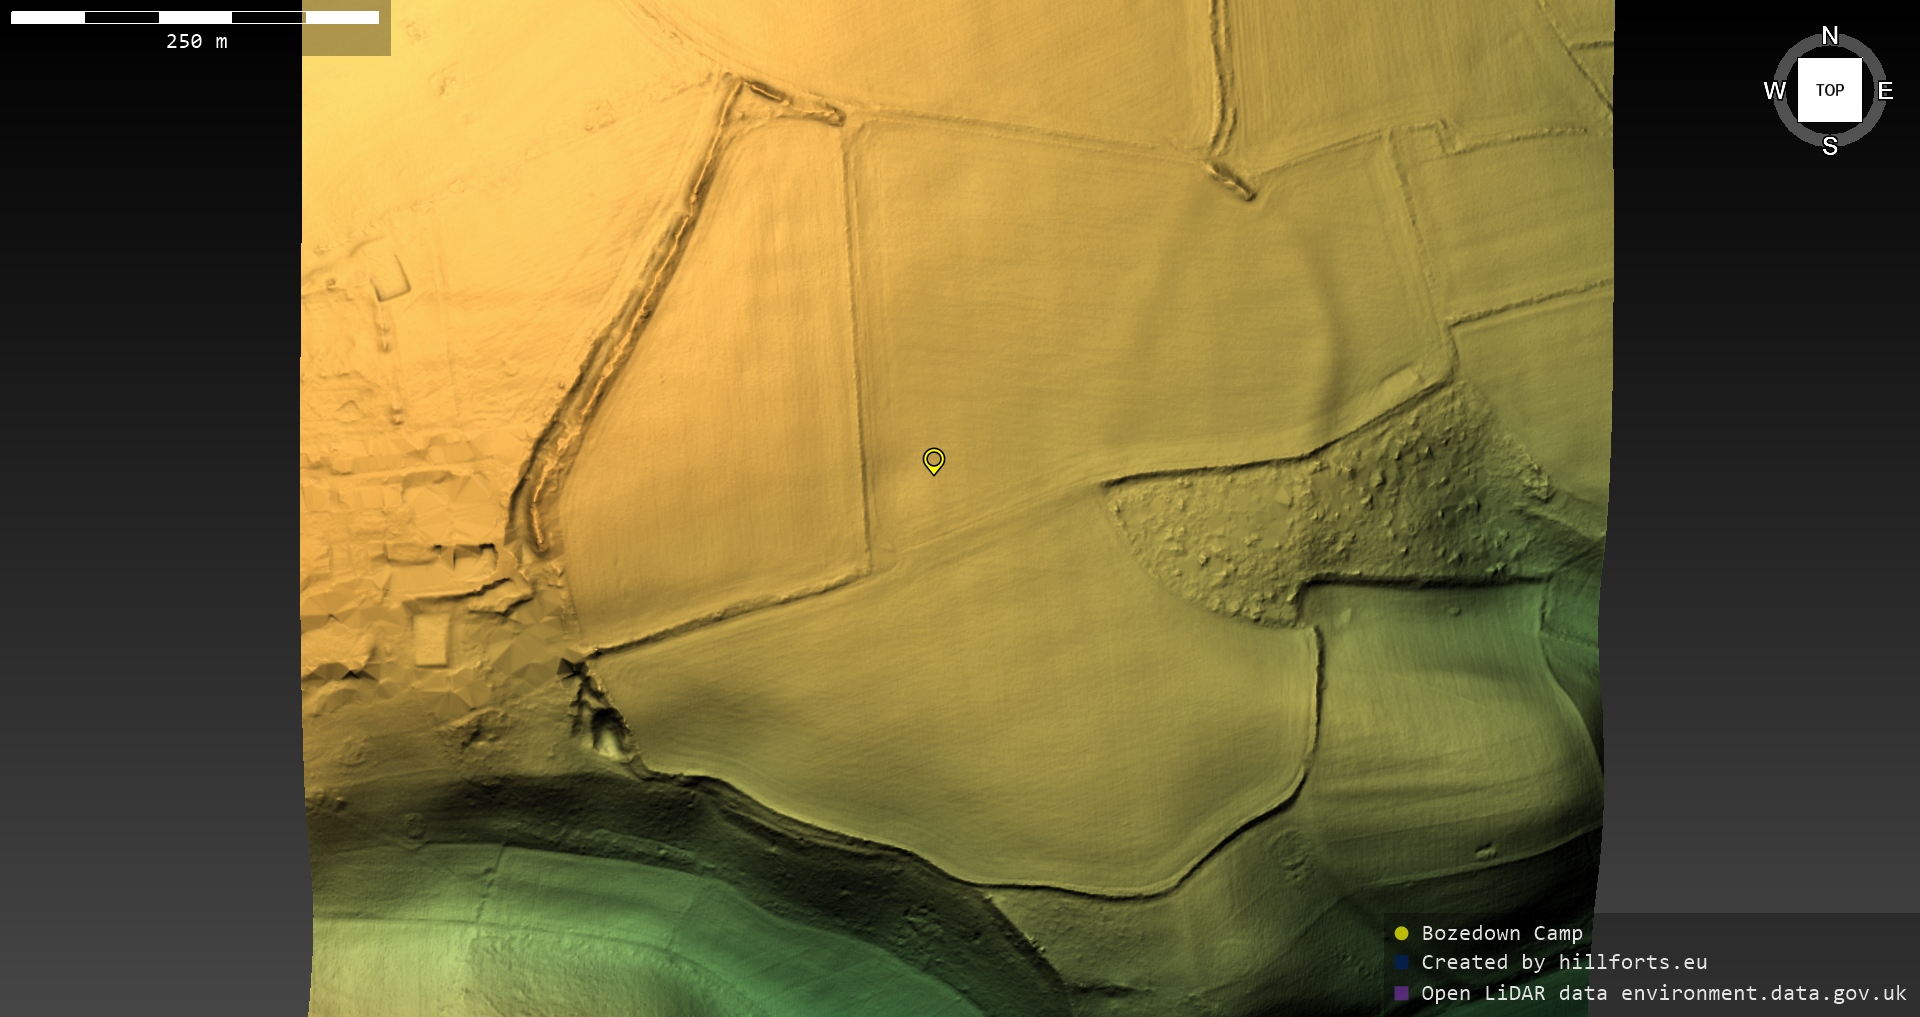
Task: Click the E marker on the compass
Action: [x=1885, y=91]
